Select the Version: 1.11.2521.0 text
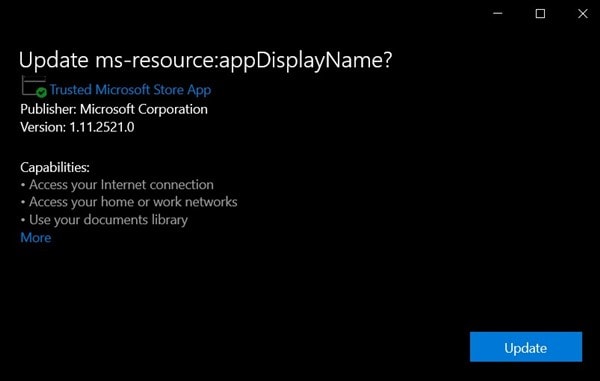The height and width of the screenshot is (381, 600). click(x=77, y=127)
